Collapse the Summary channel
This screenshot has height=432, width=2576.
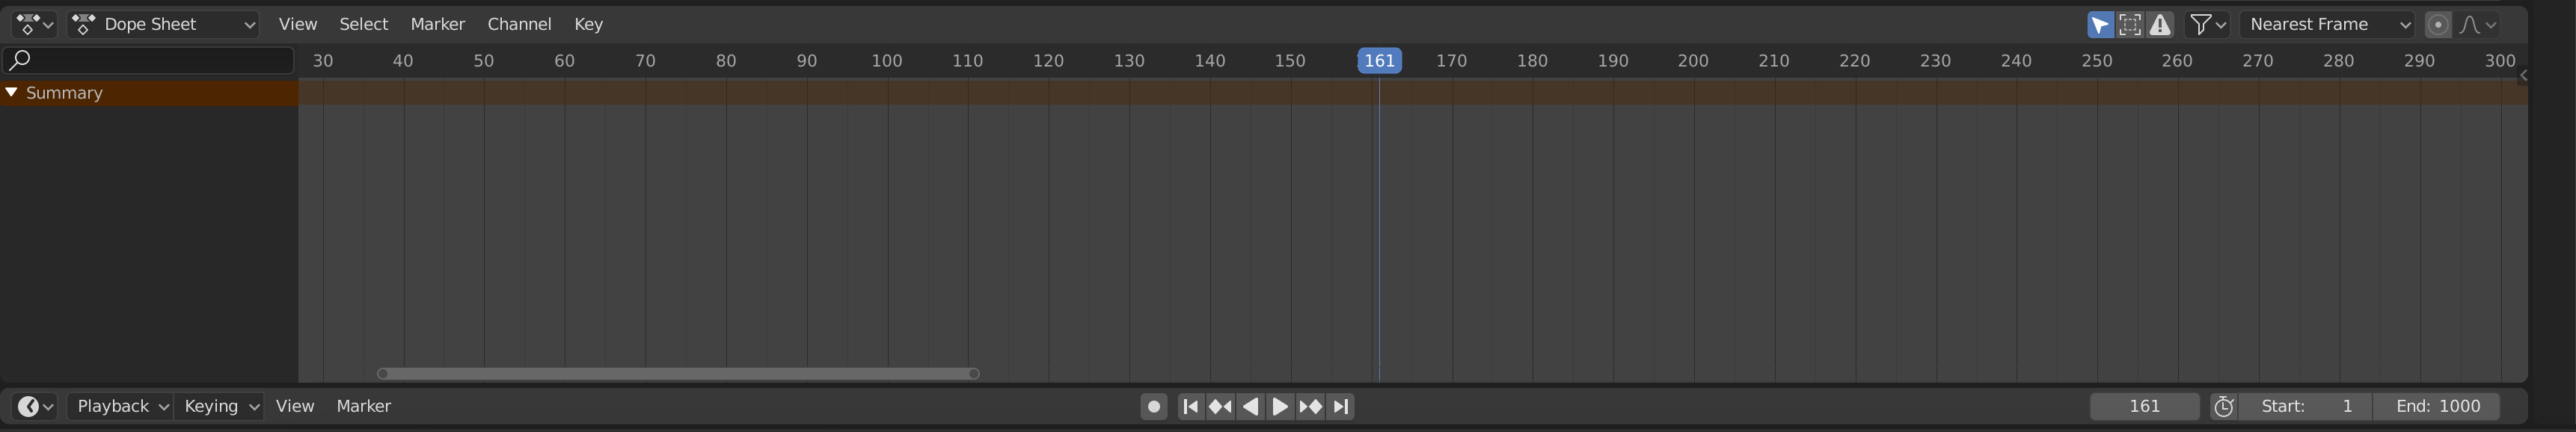pos(13,92)
